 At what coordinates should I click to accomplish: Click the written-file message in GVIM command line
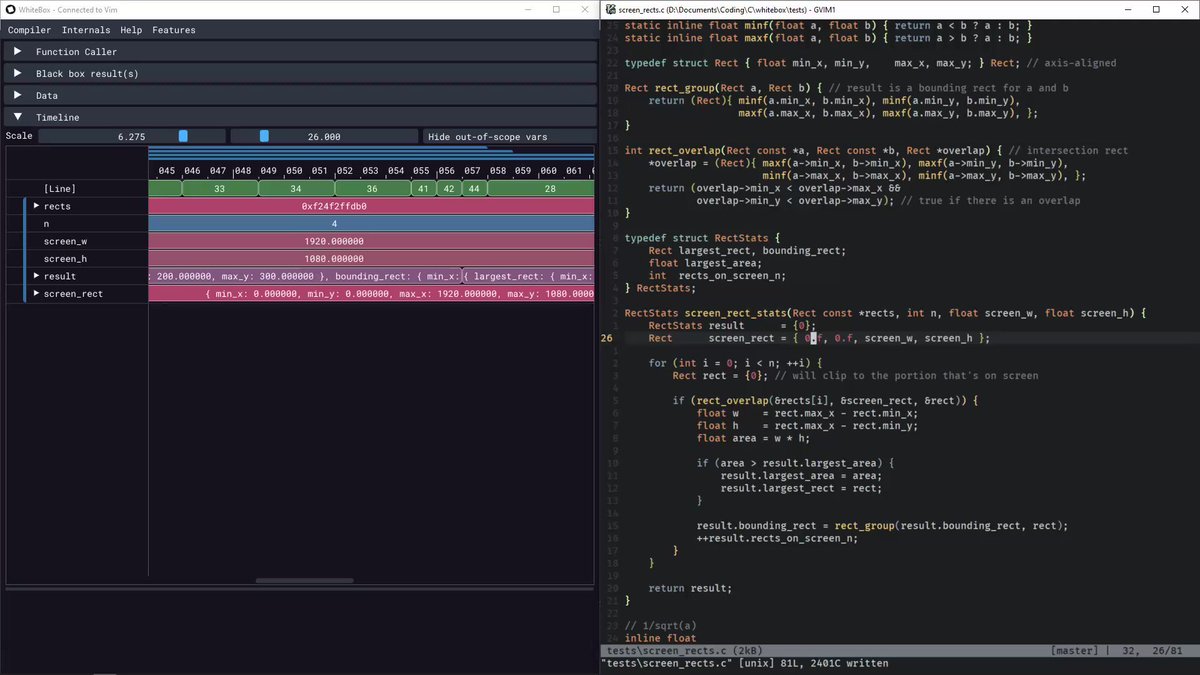click(x=744, y=663)
